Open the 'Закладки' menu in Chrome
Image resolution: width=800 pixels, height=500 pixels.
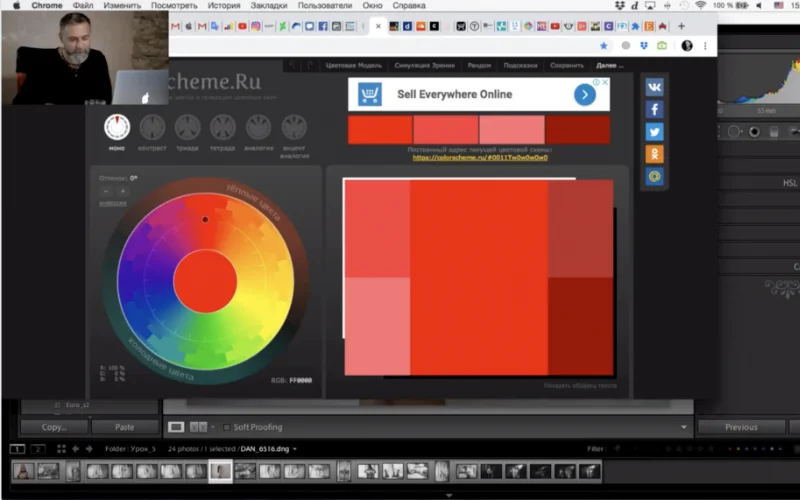269,5
